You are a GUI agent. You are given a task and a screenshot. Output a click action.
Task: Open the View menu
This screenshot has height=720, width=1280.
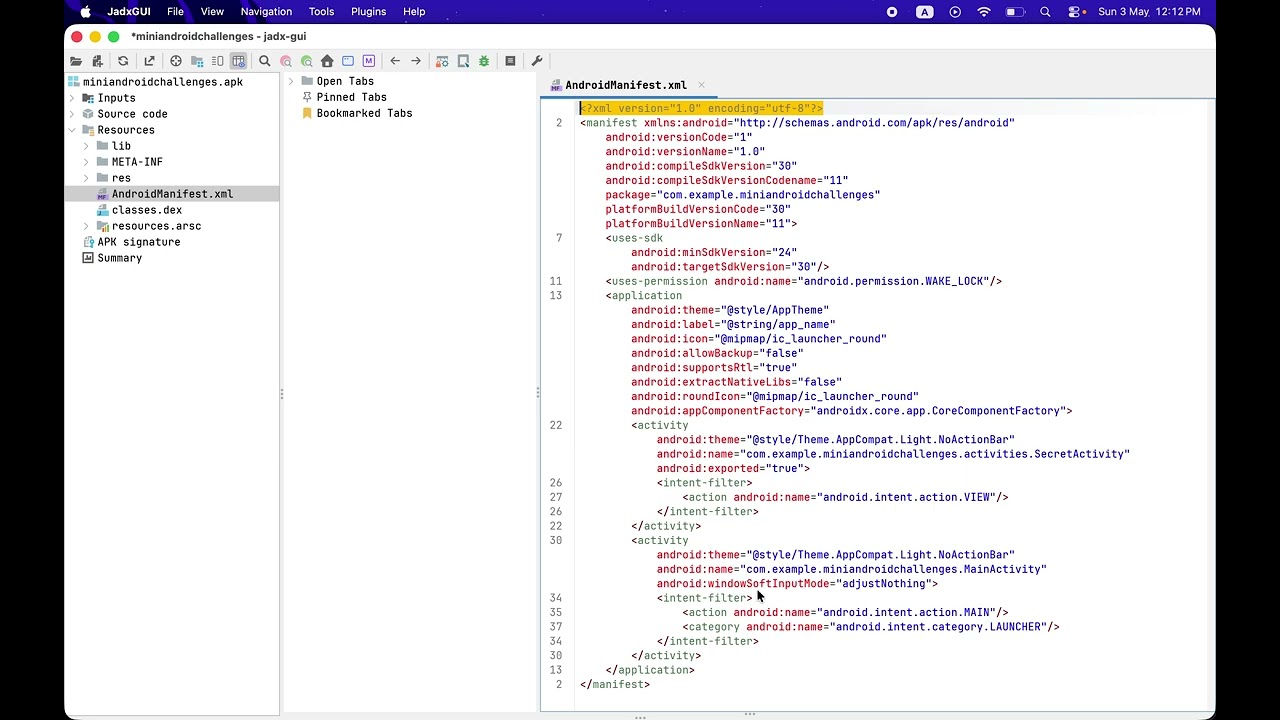212,12
